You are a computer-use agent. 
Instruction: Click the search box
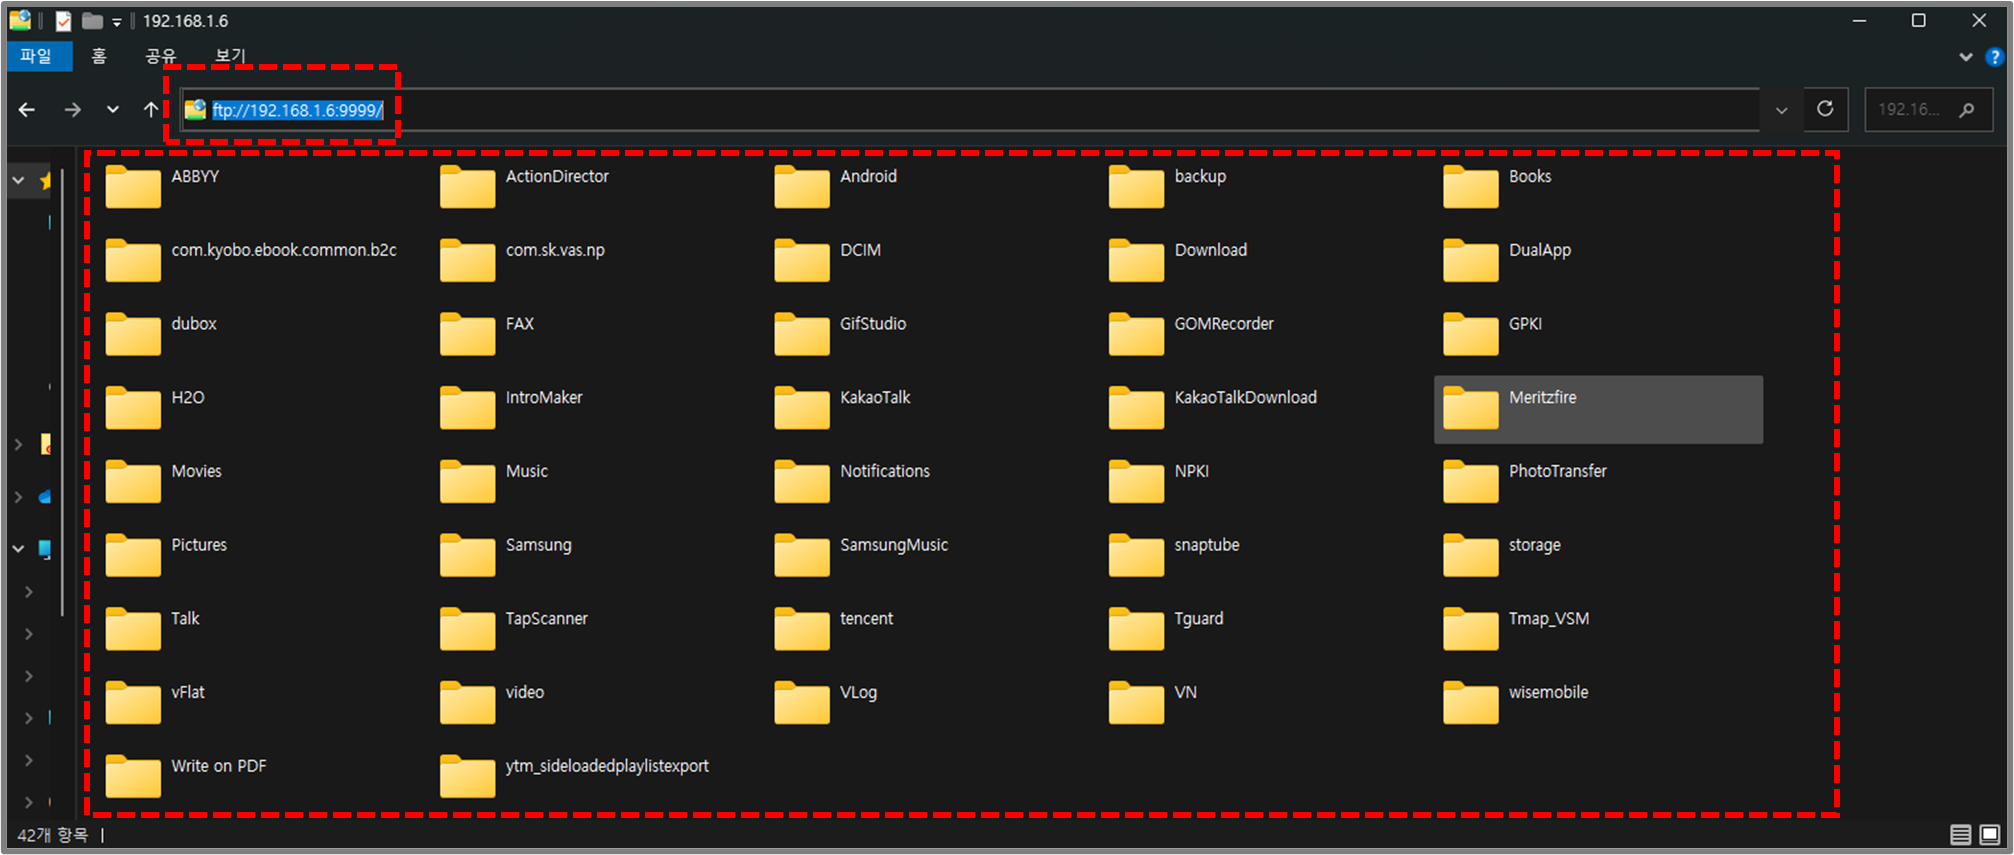click(x=1926, y=110)
